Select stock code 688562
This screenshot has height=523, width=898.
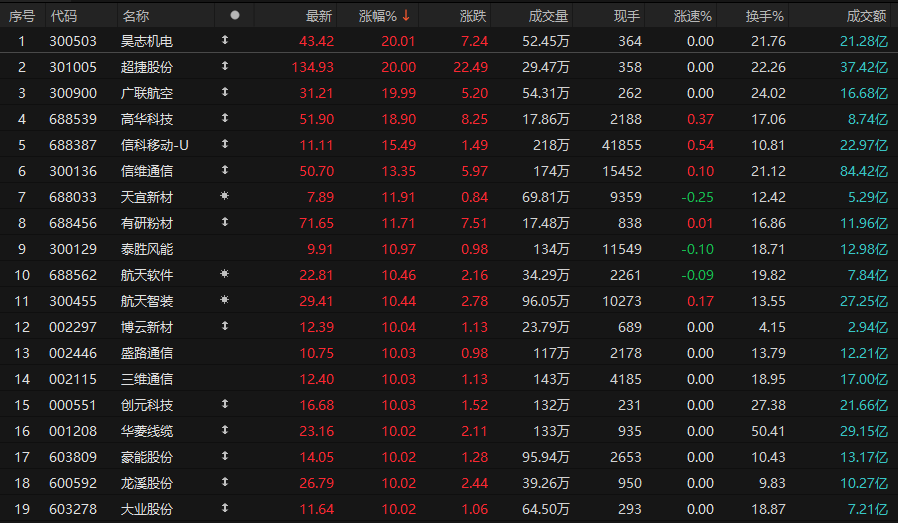(73, 275)
